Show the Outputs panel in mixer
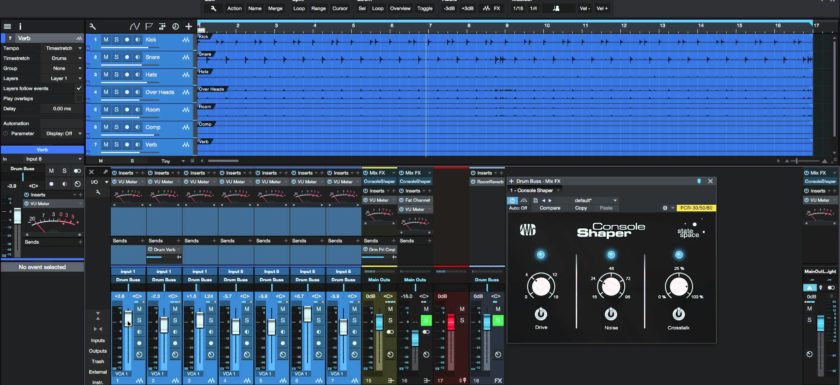Image resolution: width=840 pixels, height=385 pixels. 98,351
